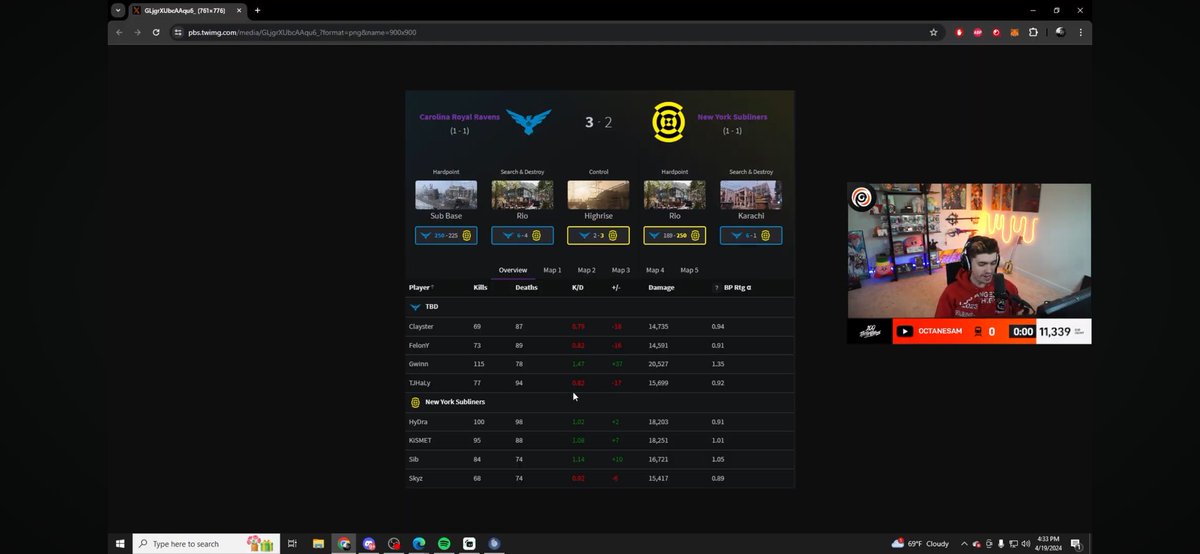Open Google Chrome from the taskbar
Image resolution: width=1200 pixels, height=554 pixels.
(344, 543)
